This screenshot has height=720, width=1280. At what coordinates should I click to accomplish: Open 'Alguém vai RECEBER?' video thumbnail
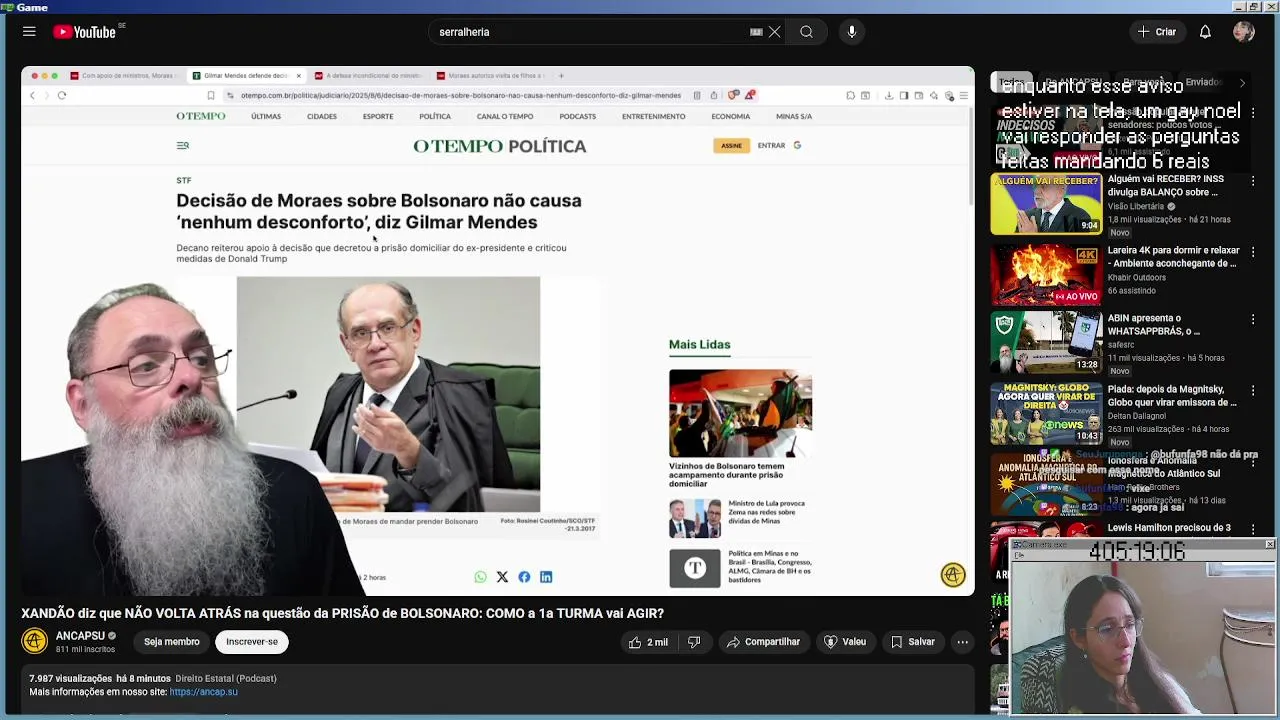tap(1046, 204)
